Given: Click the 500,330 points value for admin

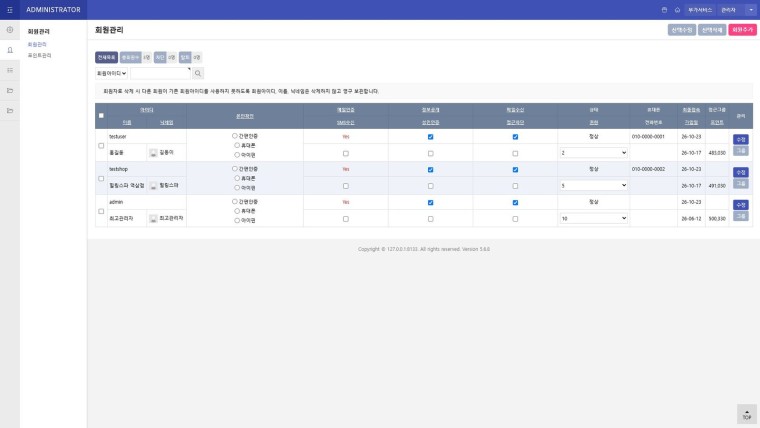Looking at the screenshot, I should point(717,219).
